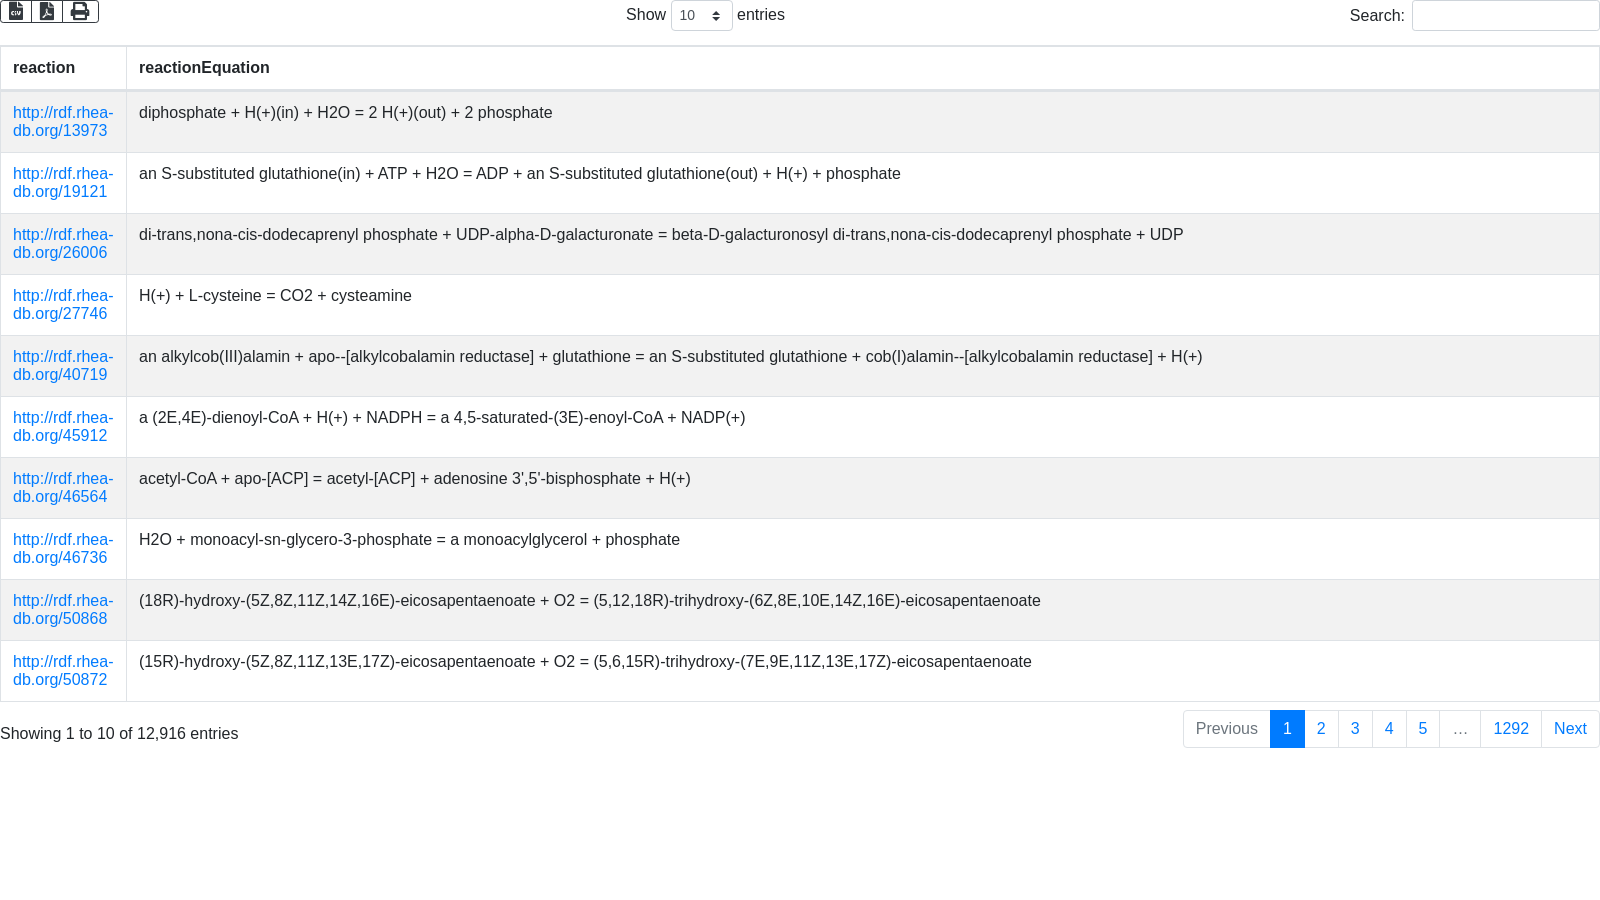Open the rhea-db.org/13973 reaction link
Viewport: 1600px width, 900px height.
click(62, 122)
